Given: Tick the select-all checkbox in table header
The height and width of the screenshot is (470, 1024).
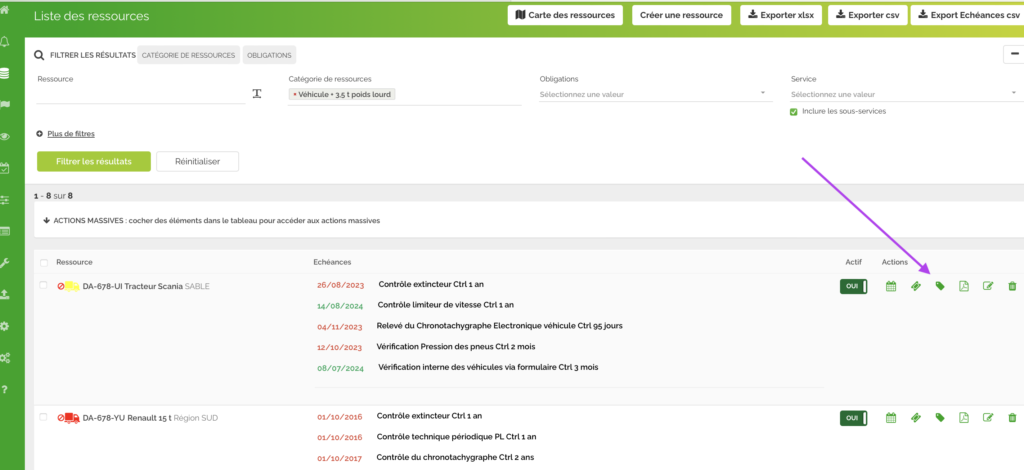Looking at the screenshot, I should pyautogui.click(x=43, y=262).
